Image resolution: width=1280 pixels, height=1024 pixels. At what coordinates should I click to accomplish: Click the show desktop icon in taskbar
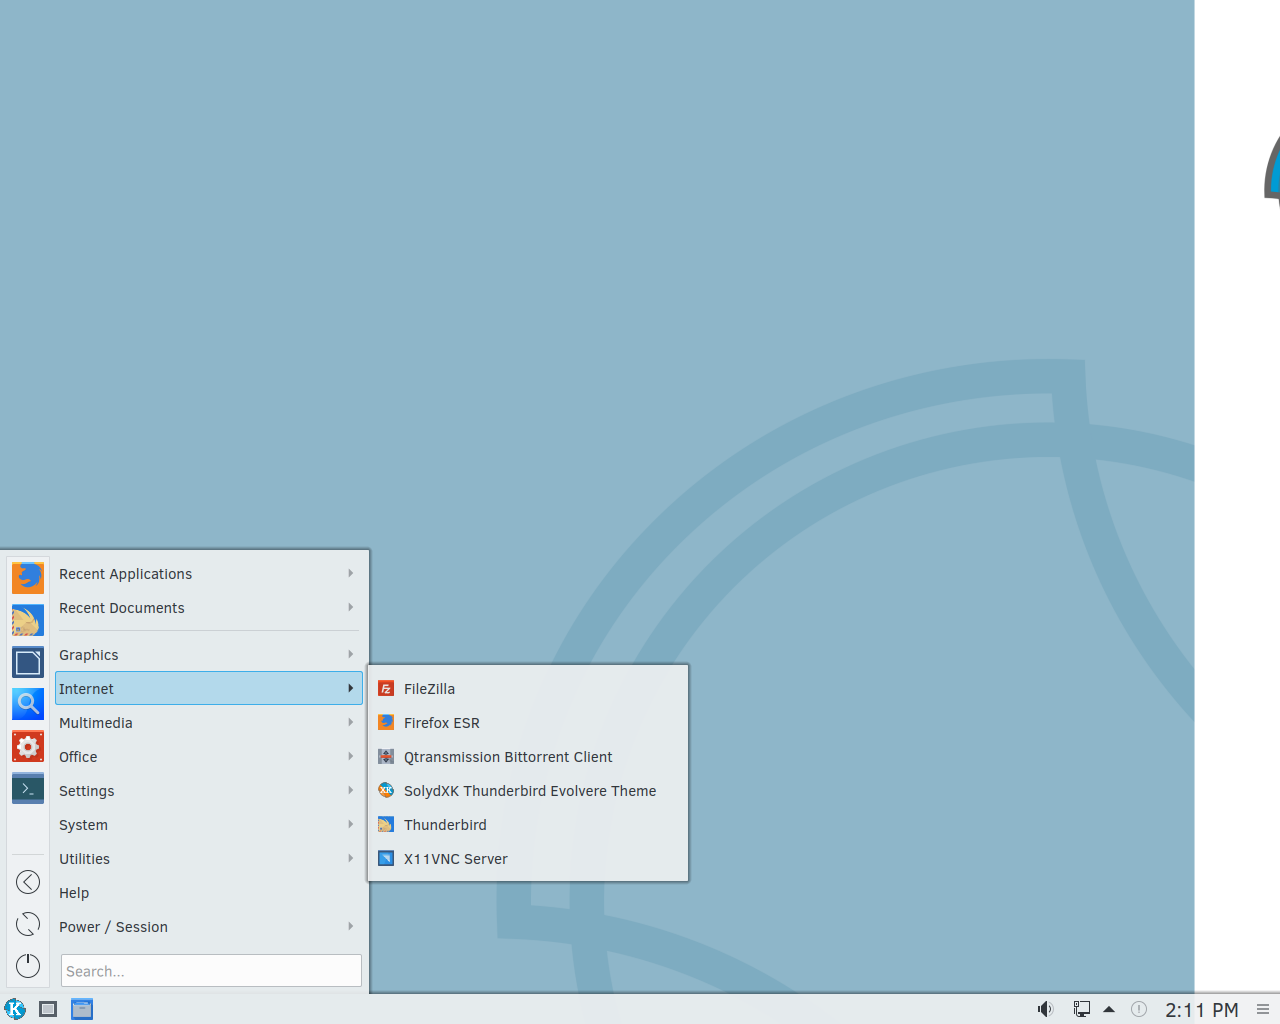coord(48,1009)
